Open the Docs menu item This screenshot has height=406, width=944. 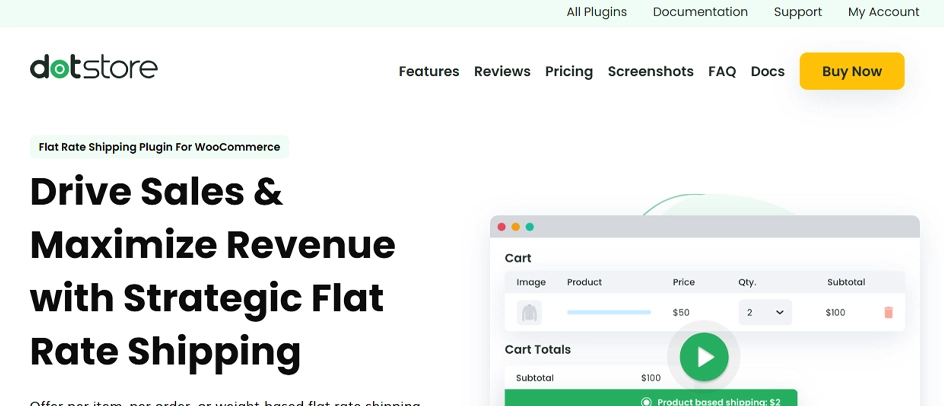(x=768, y=71)
